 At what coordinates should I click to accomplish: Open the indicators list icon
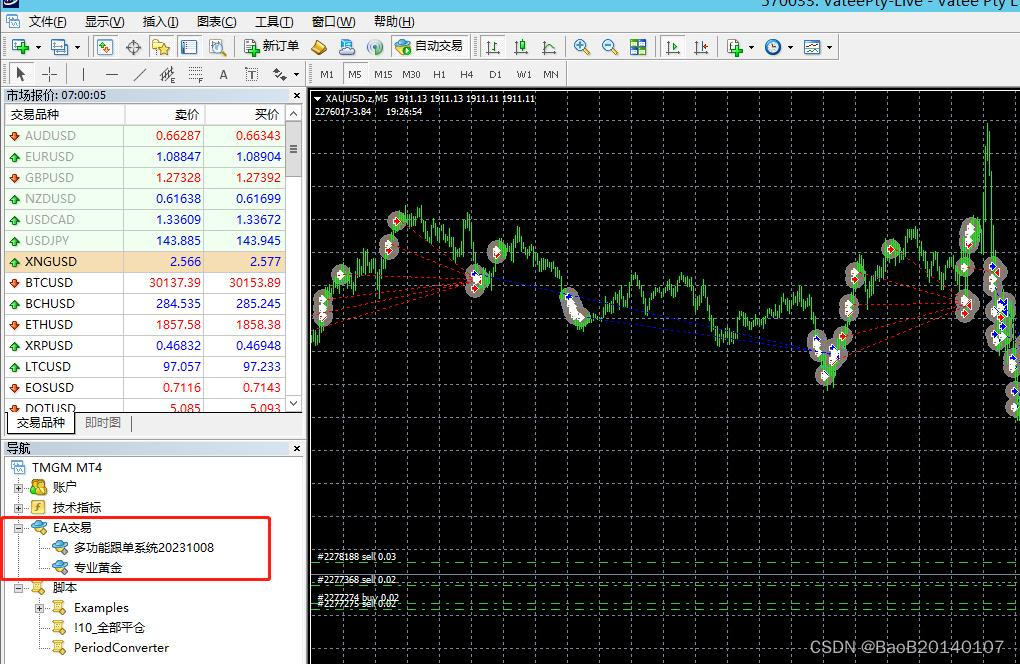(735, 47)
